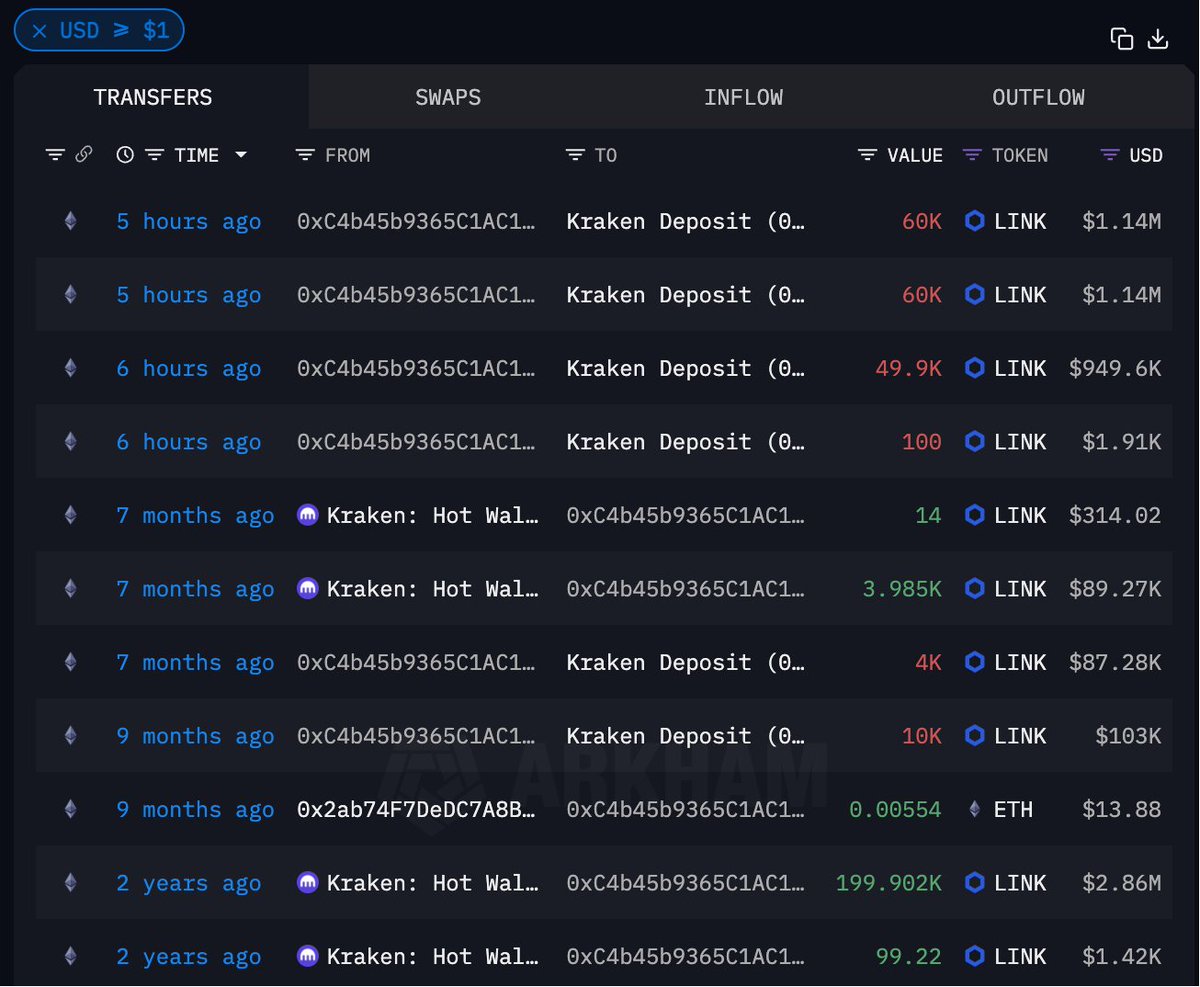
Task: Click Kraken logo in the 99.22 LINK row
Action: pos(308,956)
